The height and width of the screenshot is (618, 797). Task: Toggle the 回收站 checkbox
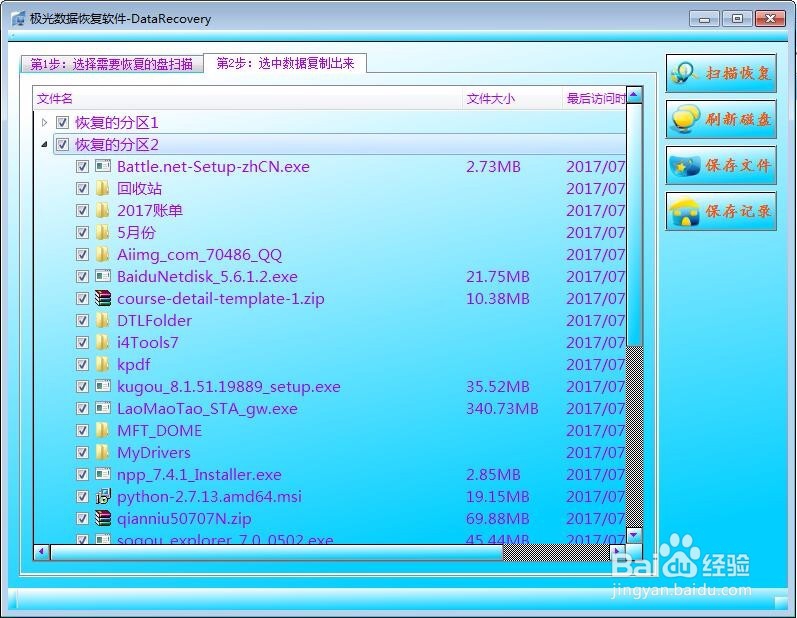click(x=82, y=188)
